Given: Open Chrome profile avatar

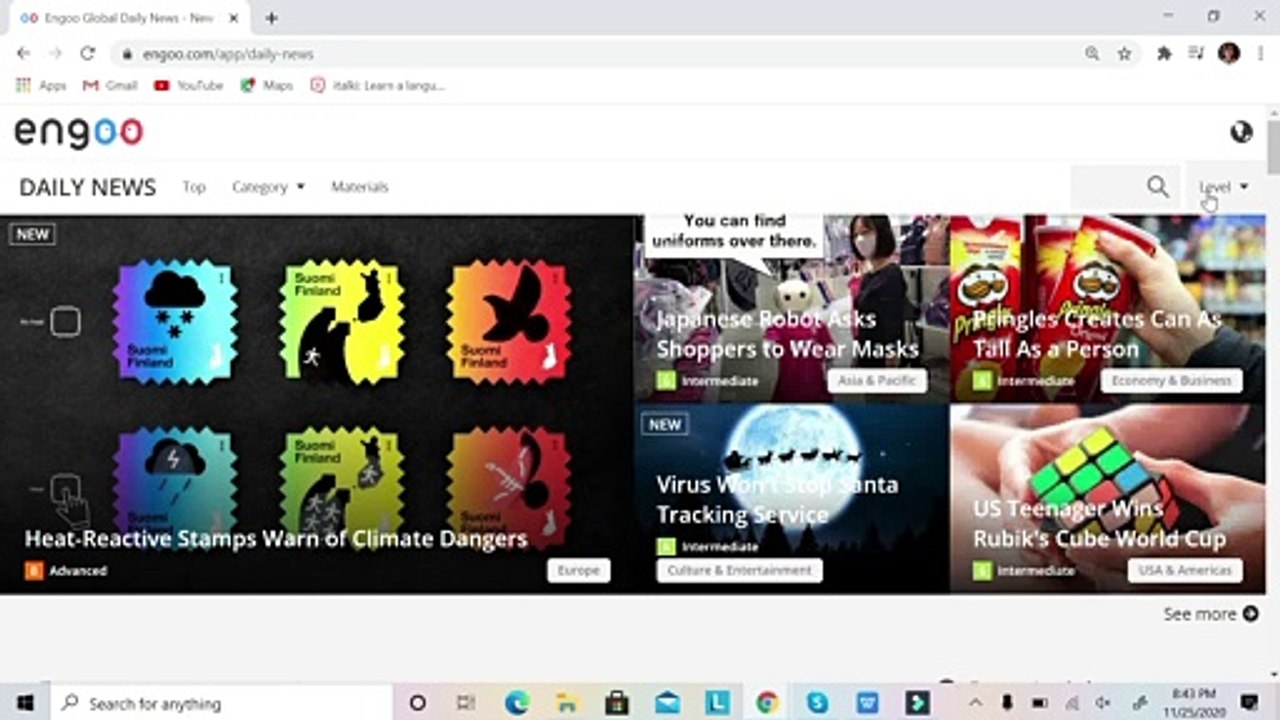Looking at the screenshot, I should (1229, 54).
